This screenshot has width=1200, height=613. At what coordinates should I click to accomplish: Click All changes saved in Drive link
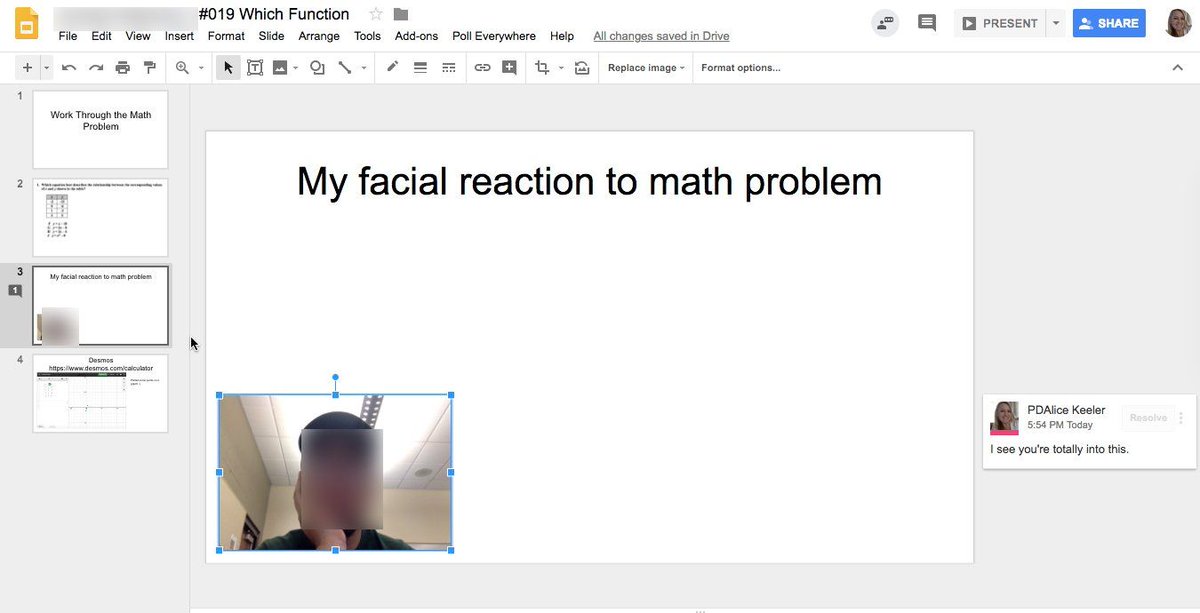tap(661, 36)
